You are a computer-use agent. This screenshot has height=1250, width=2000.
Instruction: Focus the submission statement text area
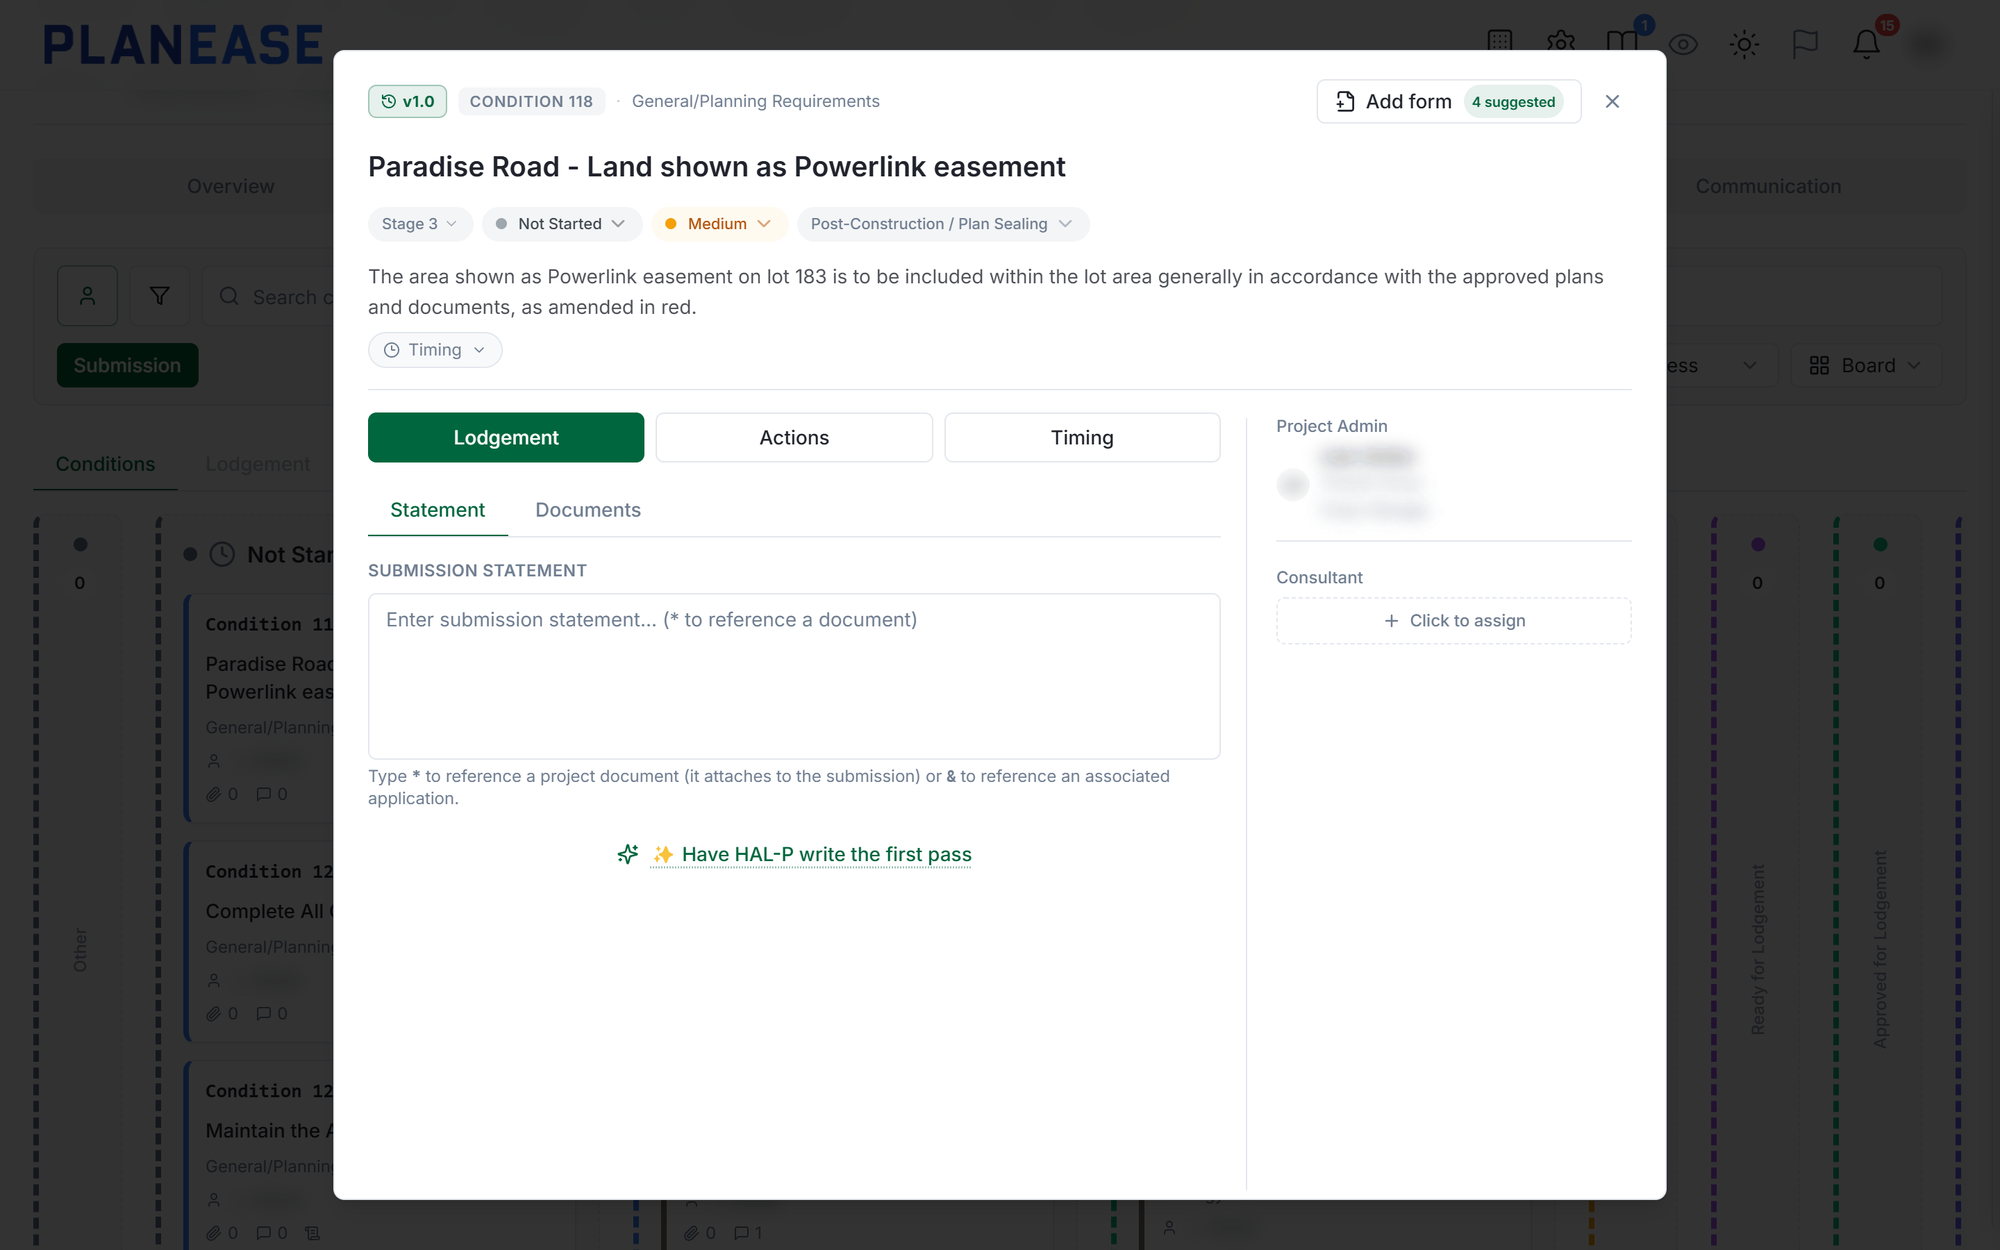(x=794, y=676)
